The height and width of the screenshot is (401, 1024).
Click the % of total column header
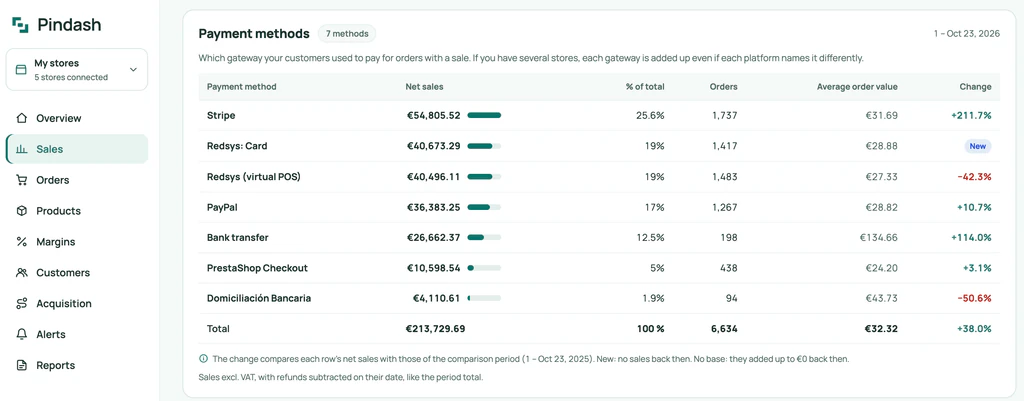tap(645, 87)
